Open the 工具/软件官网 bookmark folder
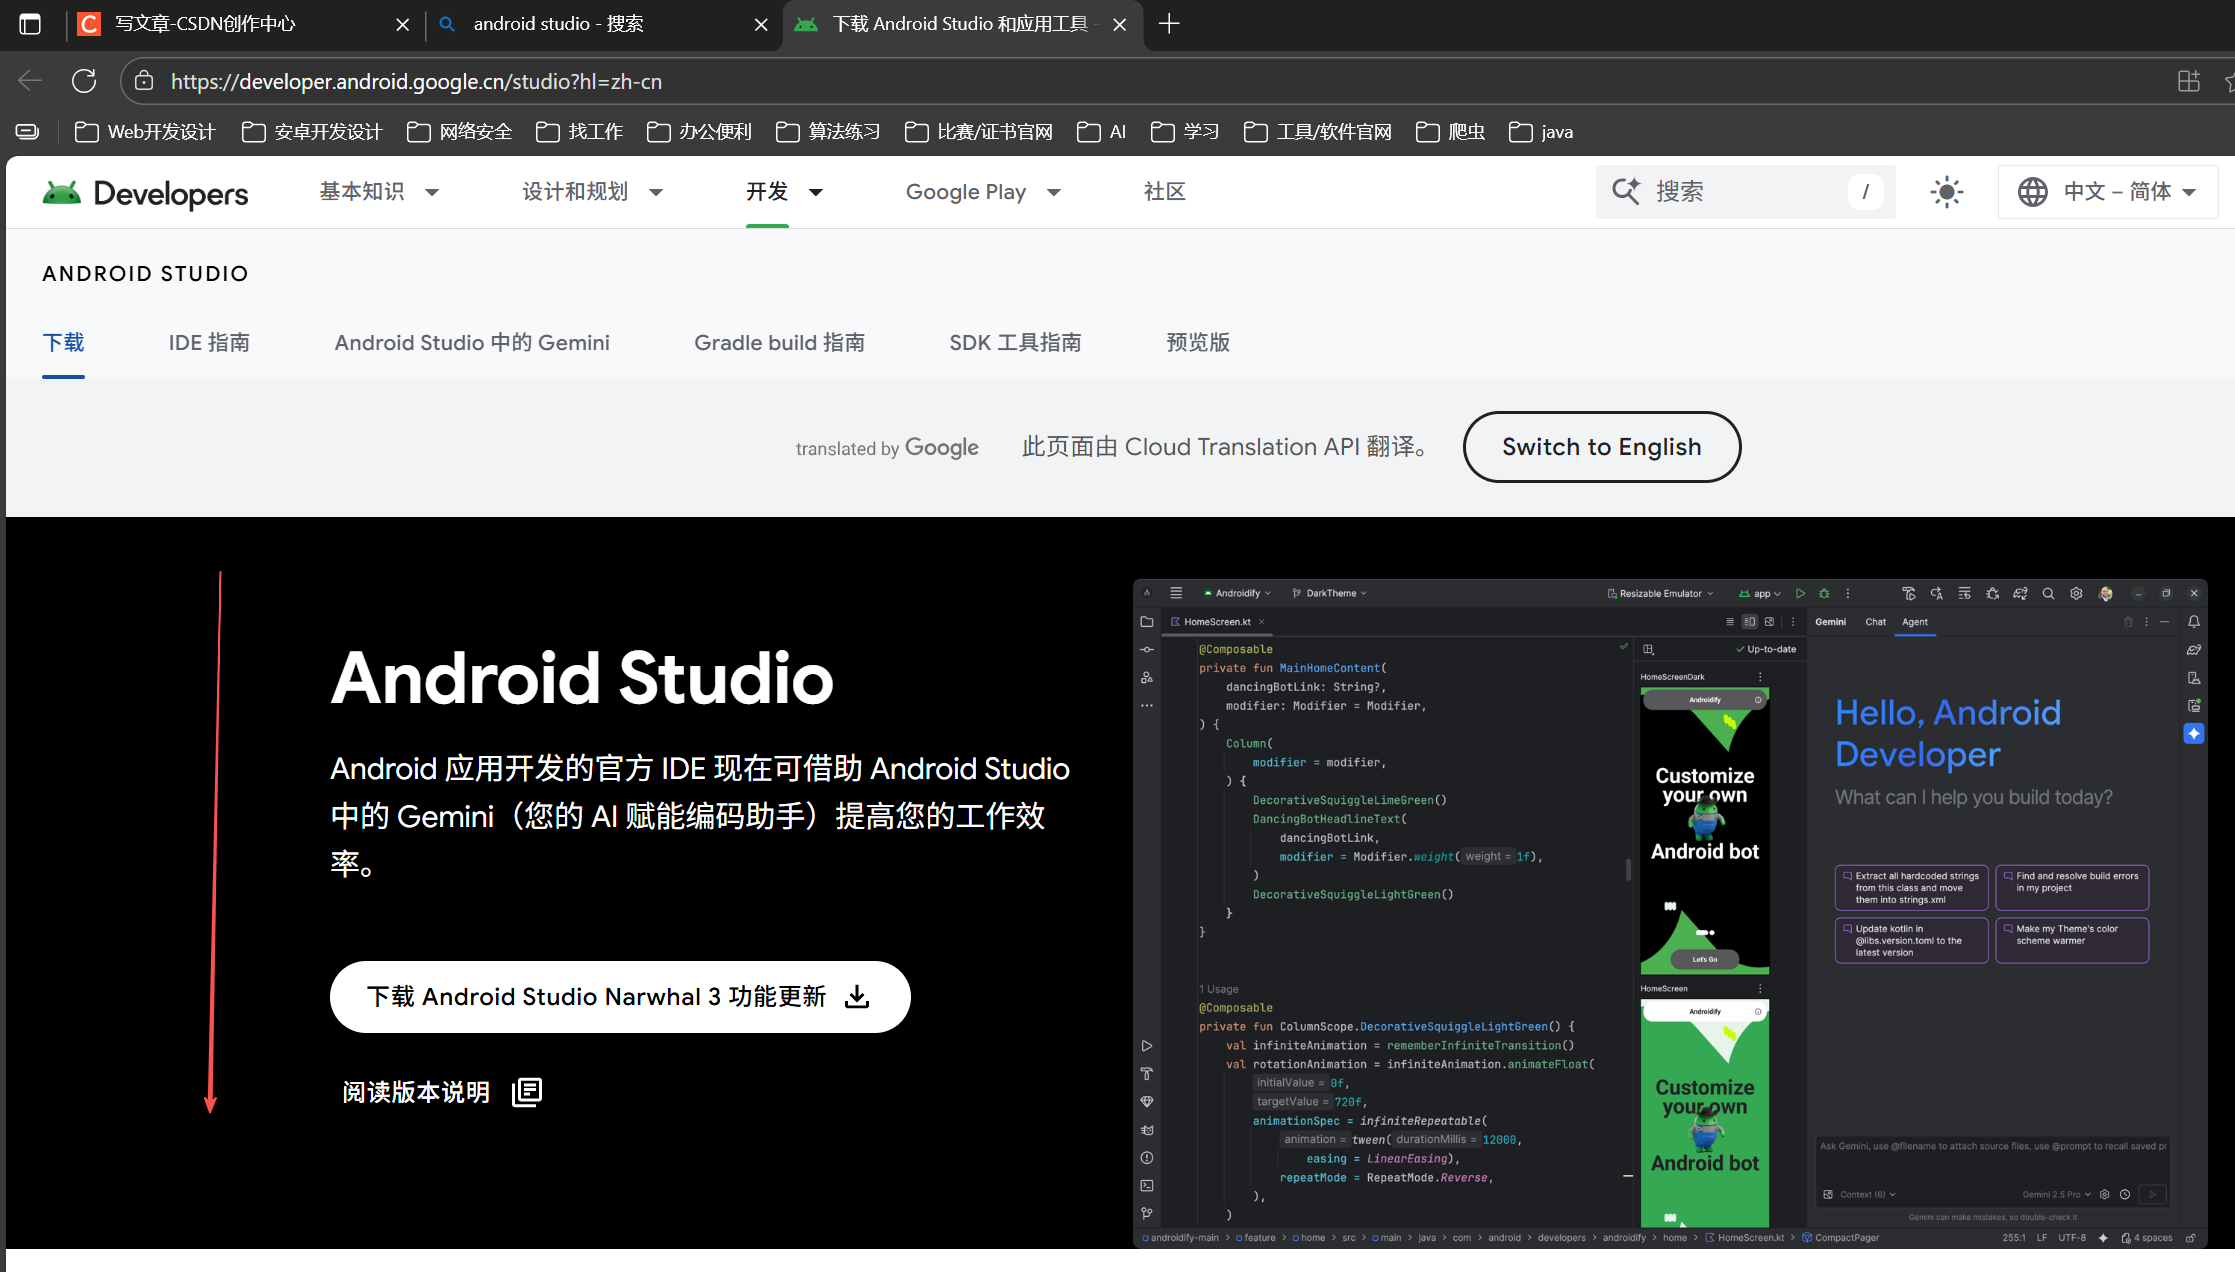 [x=1318, y=132]
